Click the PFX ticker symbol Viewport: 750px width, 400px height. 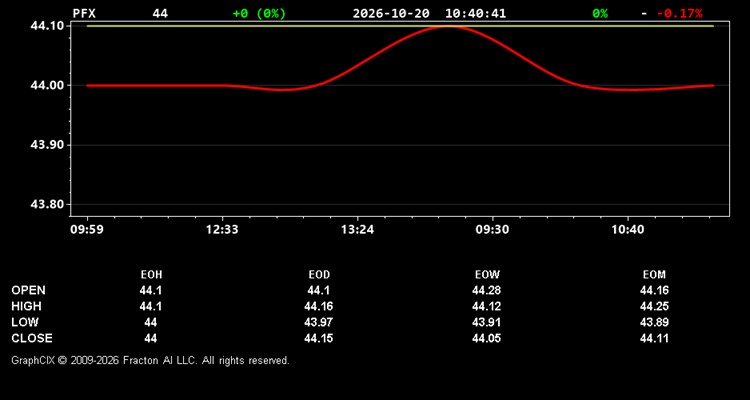[84, 13]
